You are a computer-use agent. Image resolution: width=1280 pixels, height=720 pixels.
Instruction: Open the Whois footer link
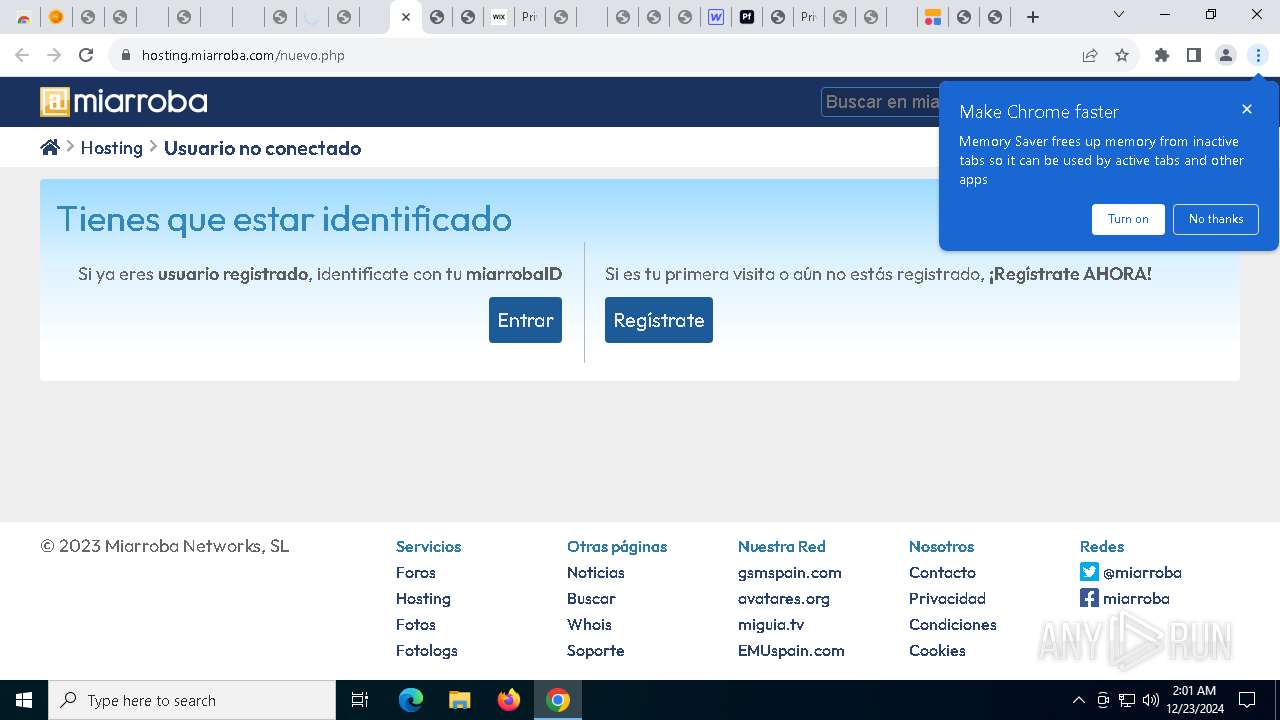[x=589, y=624]
